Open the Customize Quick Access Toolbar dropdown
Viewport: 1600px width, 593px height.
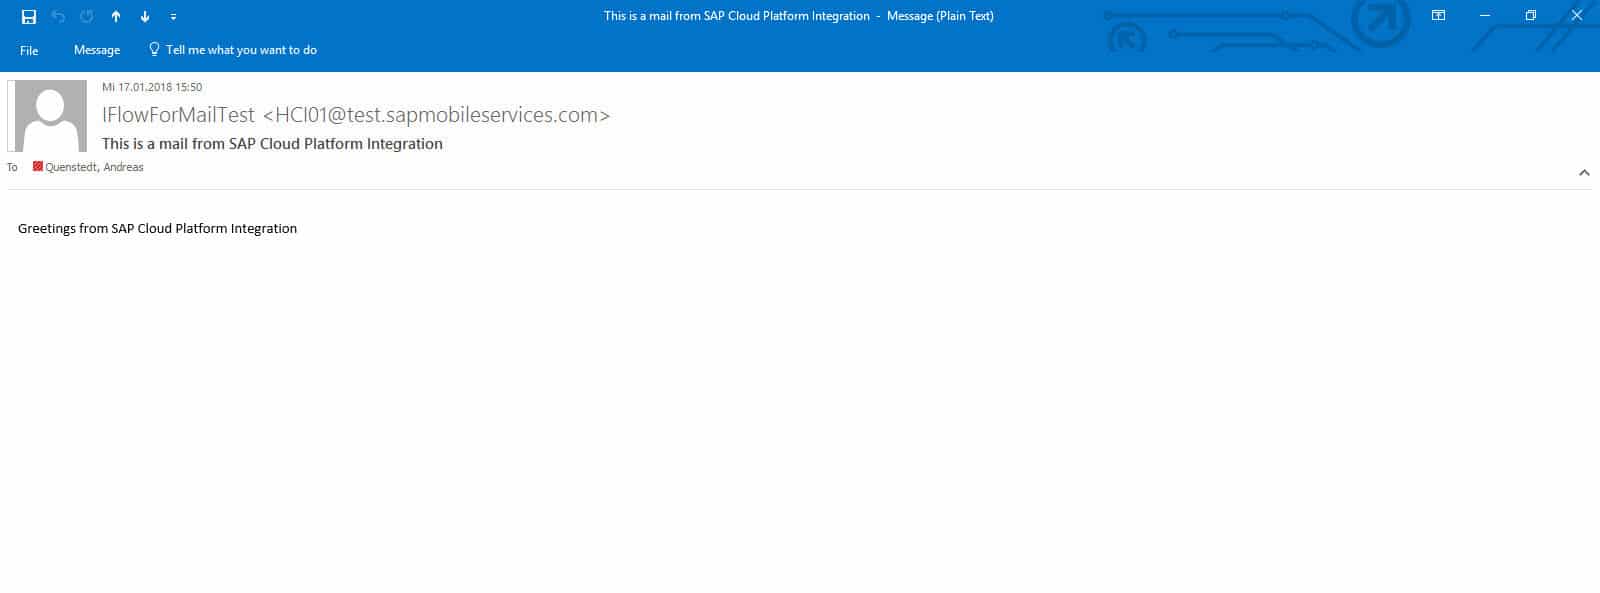173,17
